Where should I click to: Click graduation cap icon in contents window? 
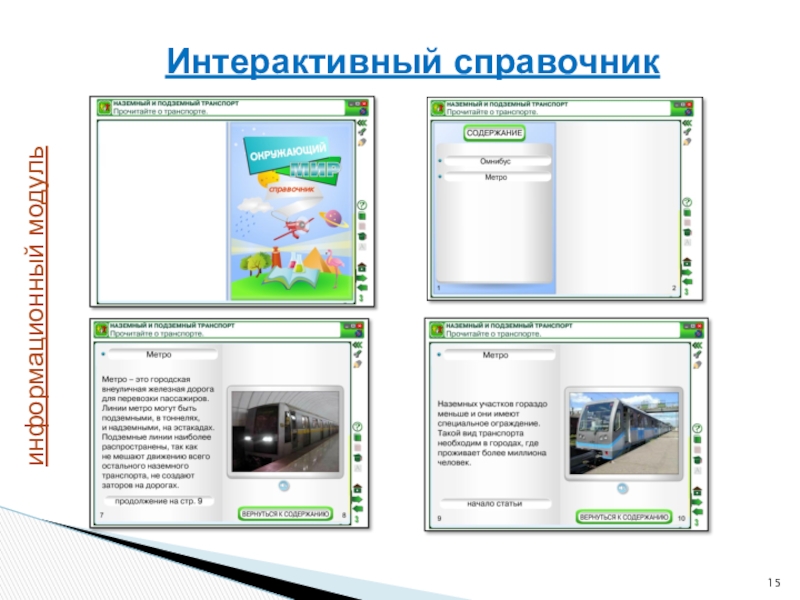tap(687, 232)
